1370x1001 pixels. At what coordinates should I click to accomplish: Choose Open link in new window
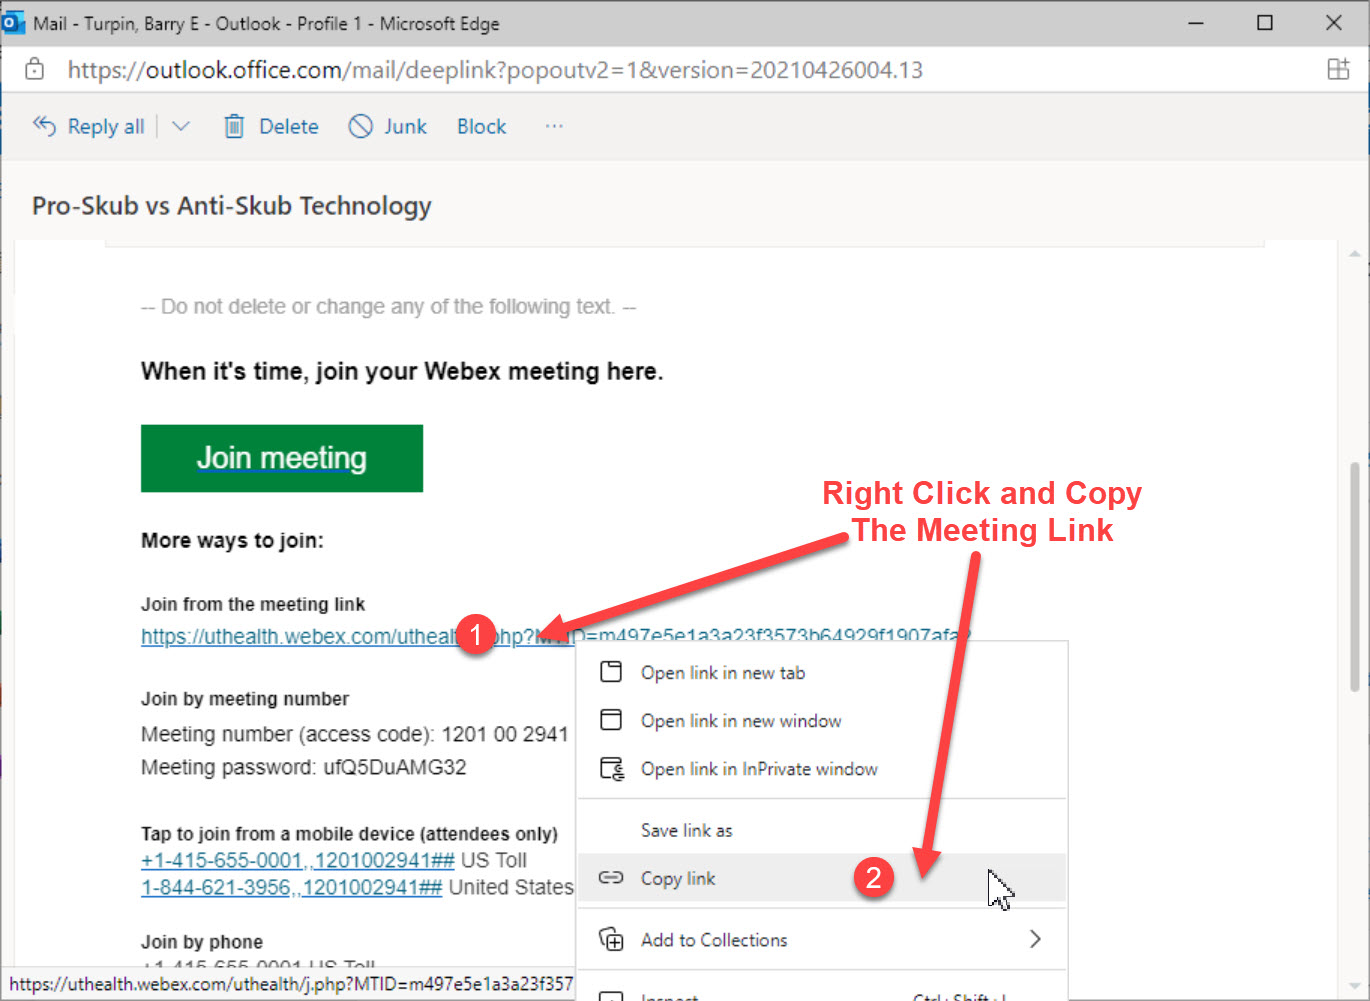(740, 721)
